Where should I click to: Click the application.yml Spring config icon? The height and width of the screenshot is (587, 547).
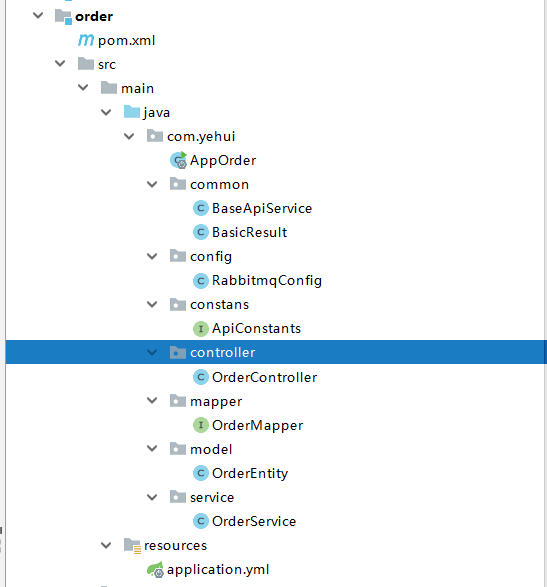[x=155, y=569]
